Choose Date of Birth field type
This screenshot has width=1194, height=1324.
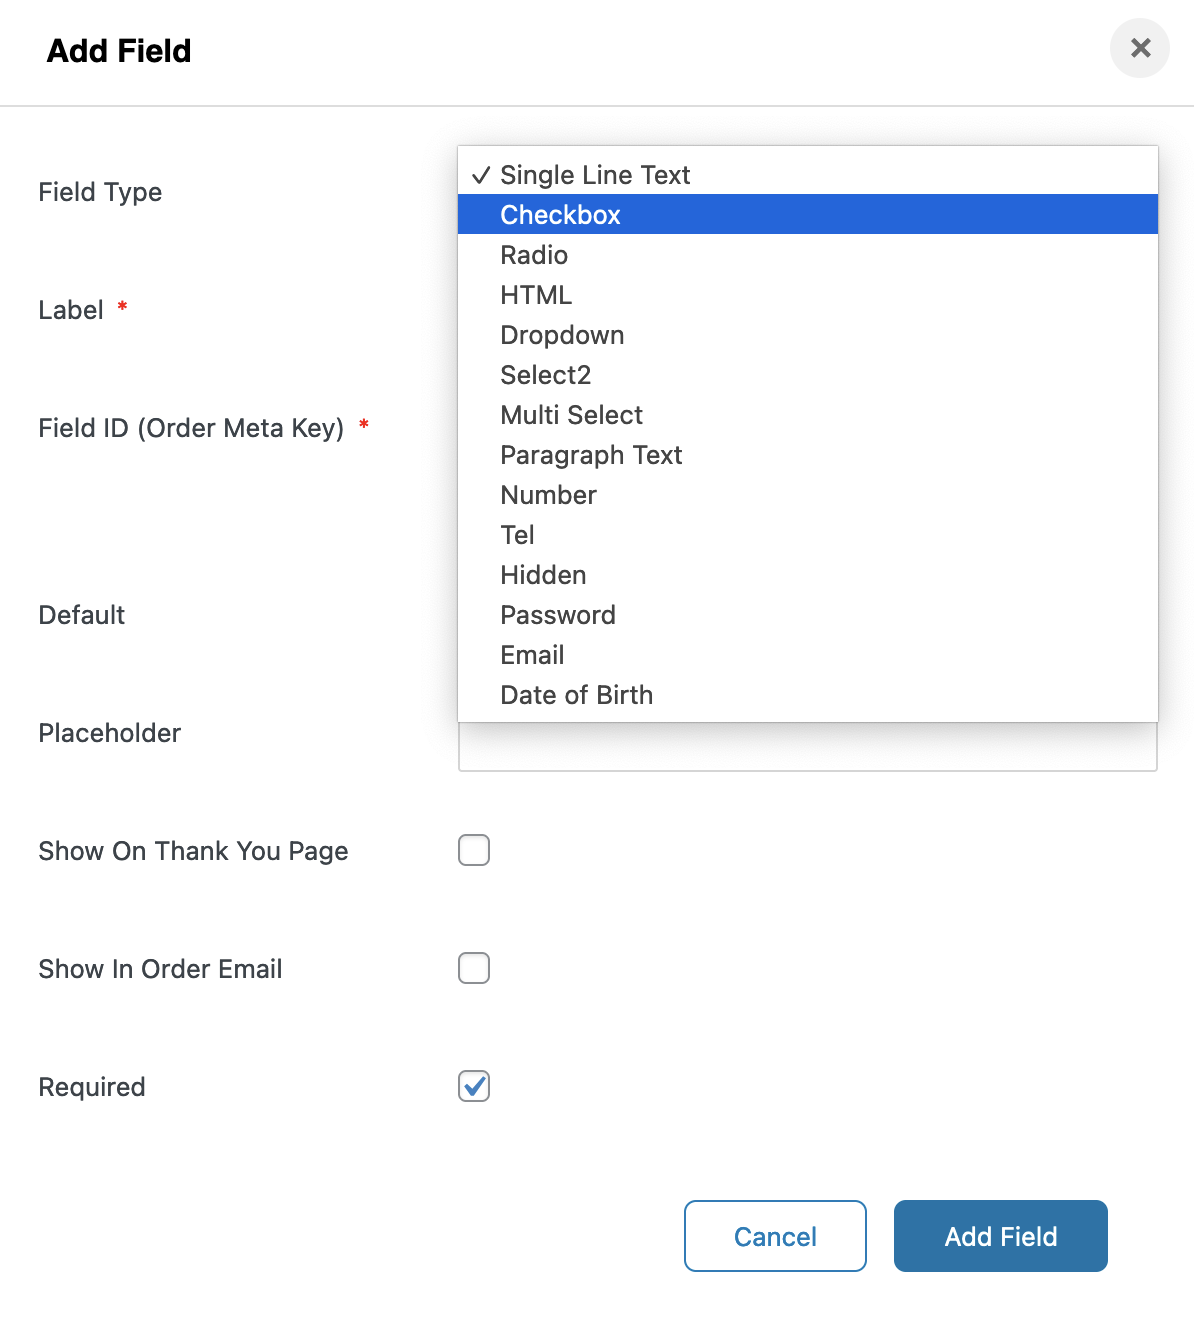tap(576, 695)
